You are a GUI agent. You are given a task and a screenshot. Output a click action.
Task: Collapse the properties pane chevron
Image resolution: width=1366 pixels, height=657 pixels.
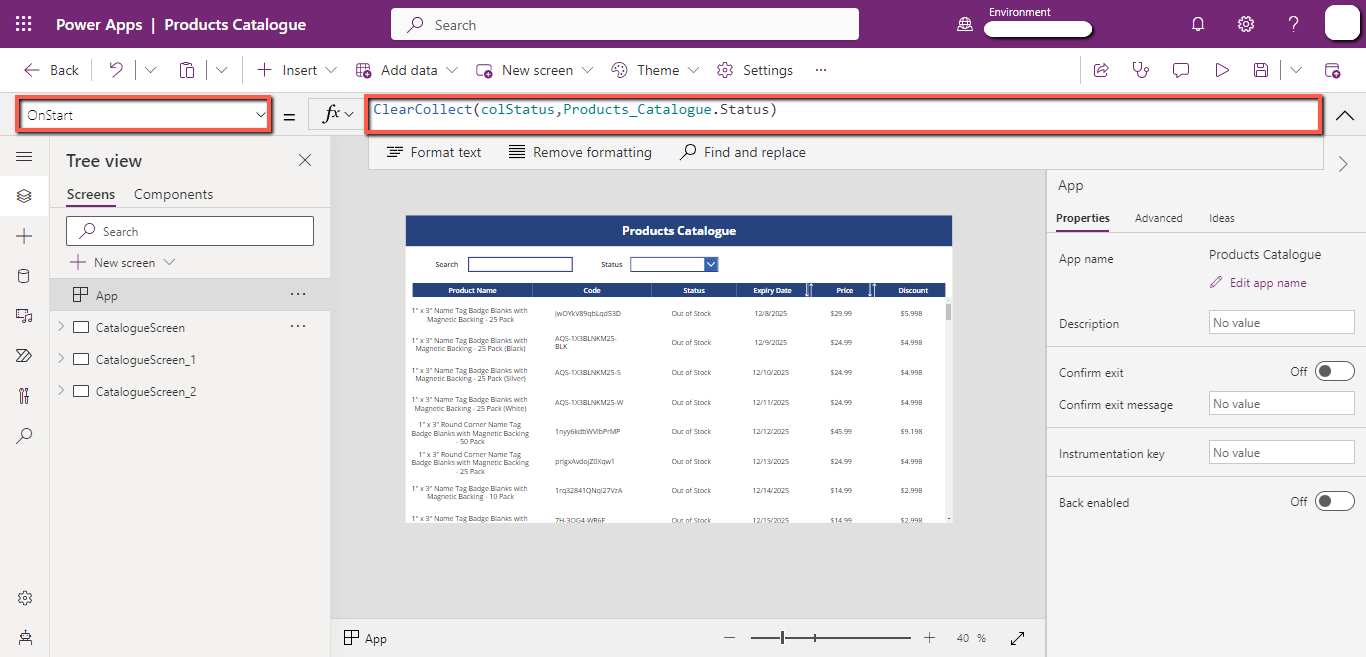coord(1343,164)
